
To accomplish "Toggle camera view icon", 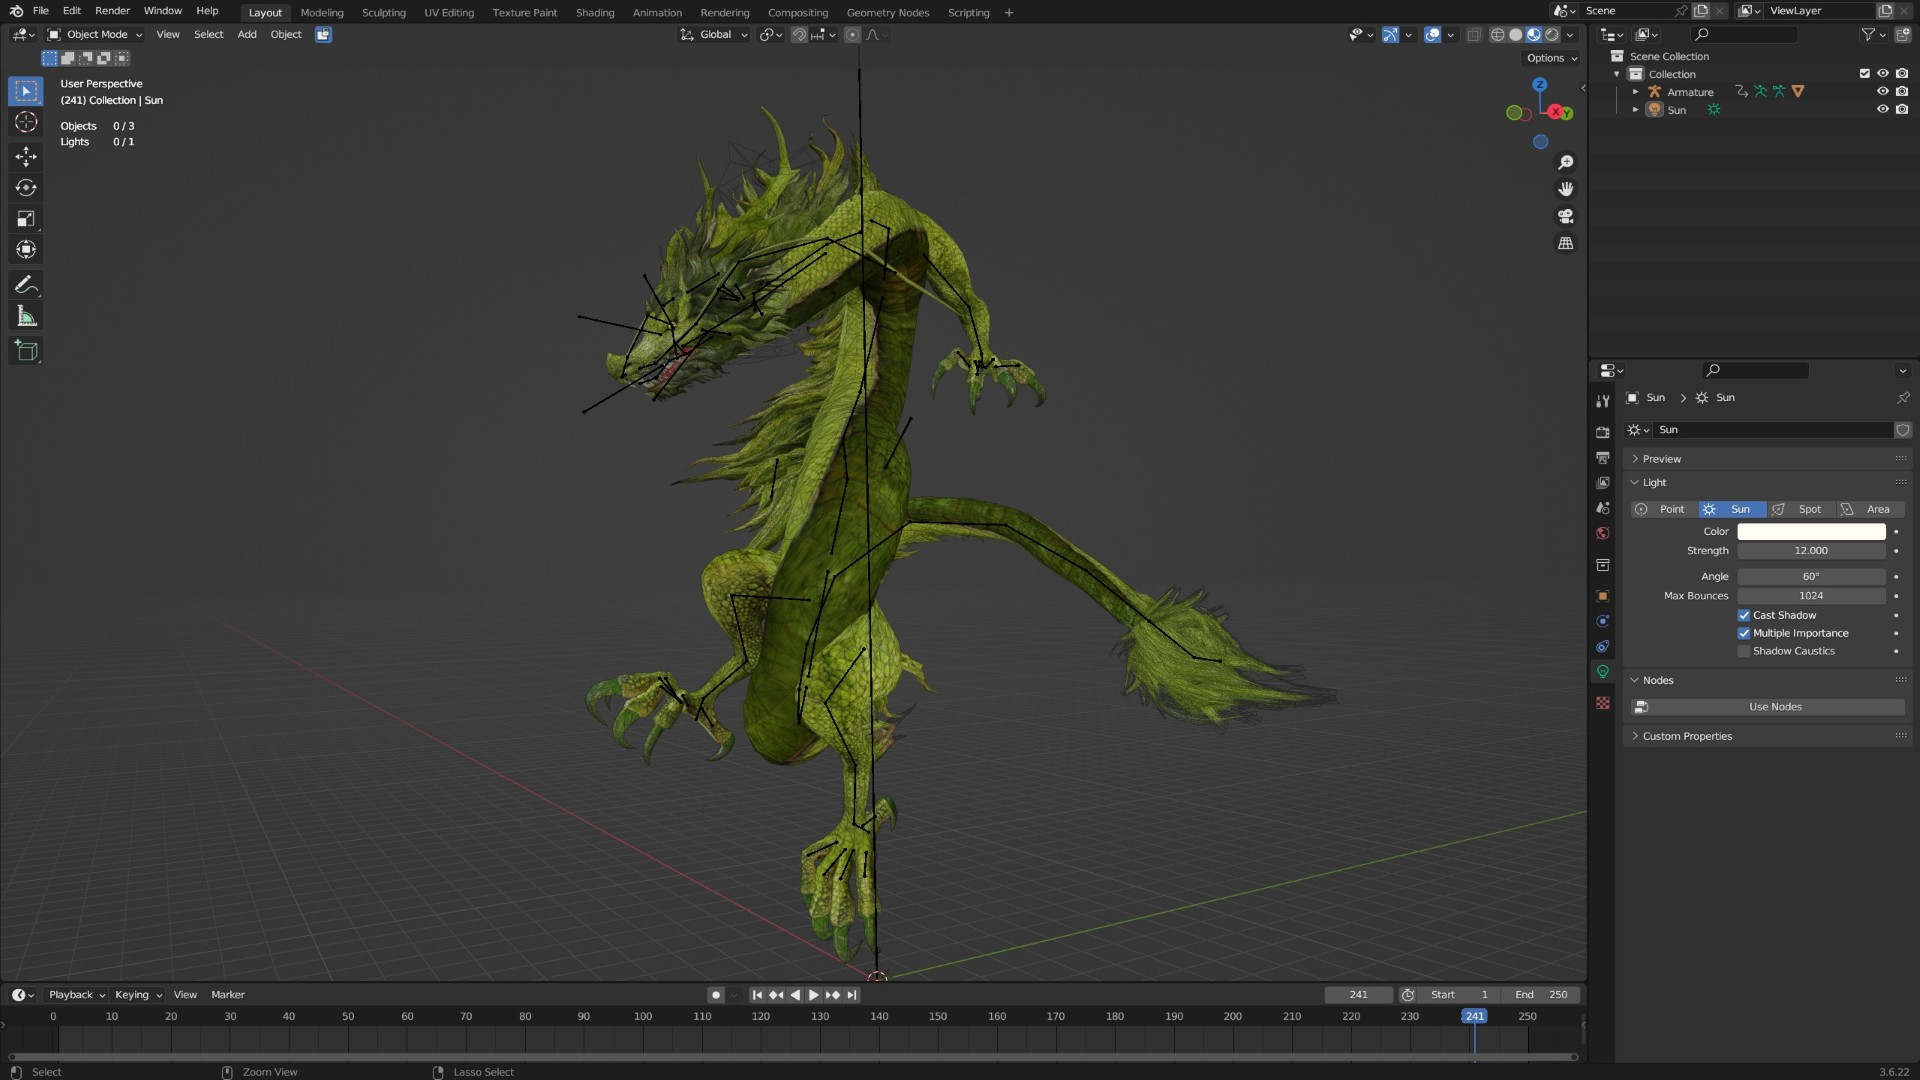I will point(1566,216).
